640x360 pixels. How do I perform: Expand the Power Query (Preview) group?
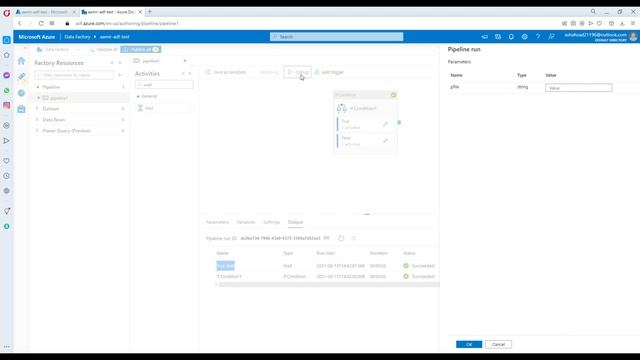tap(38, 131)
